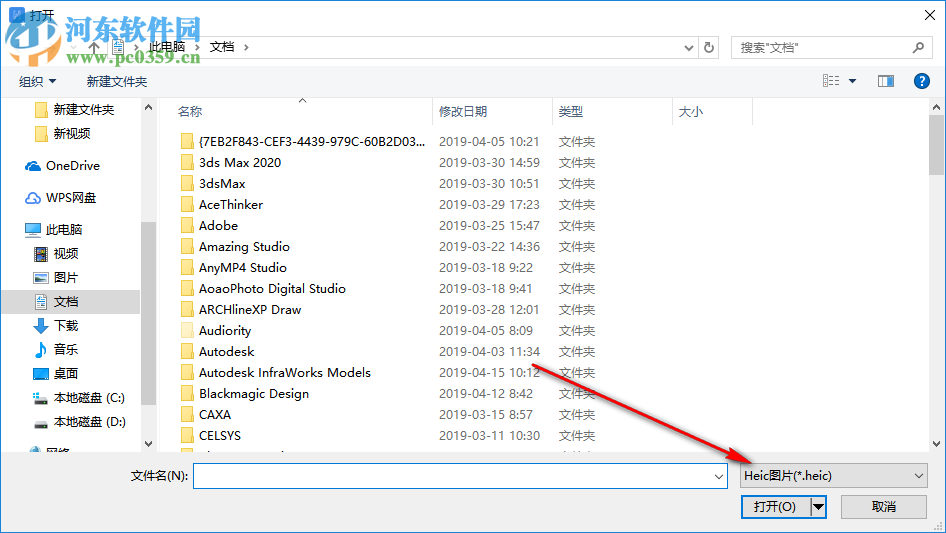This screenshot has width=946, height=533.
Task: Click file list scrollbar up arrow
Action: [936, 107]
